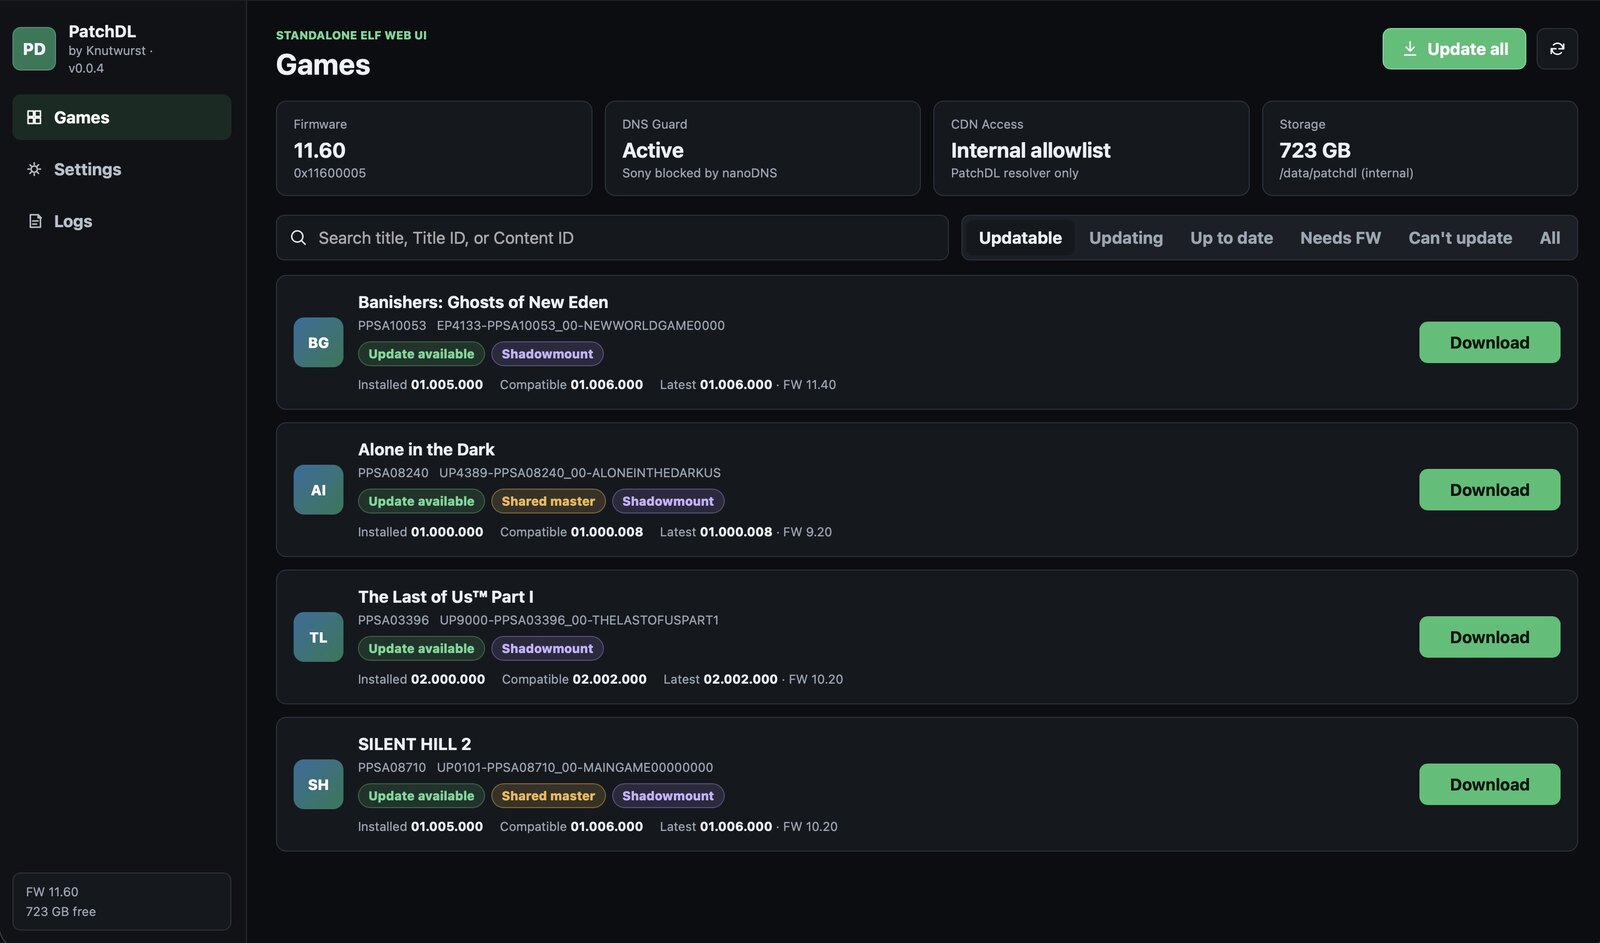Screen dimensions: 1600x943
Task: Click the Banishers: Ghosts of New Eden title
Action: 483,302
